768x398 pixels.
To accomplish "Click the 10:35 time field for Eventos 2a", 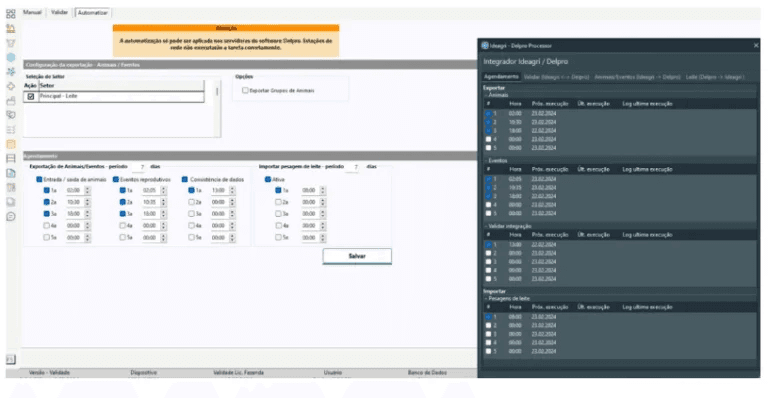I will tap(150, 202).
